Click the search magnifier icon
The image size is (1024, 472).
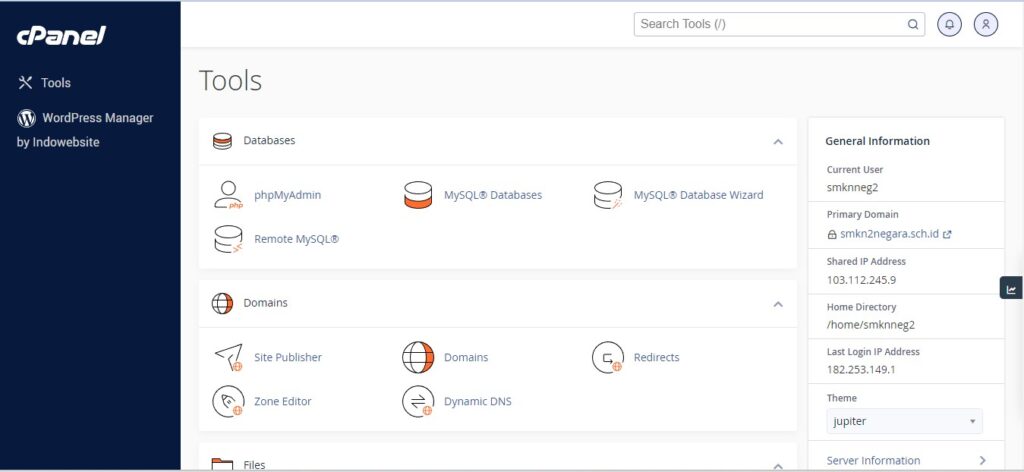912,25
